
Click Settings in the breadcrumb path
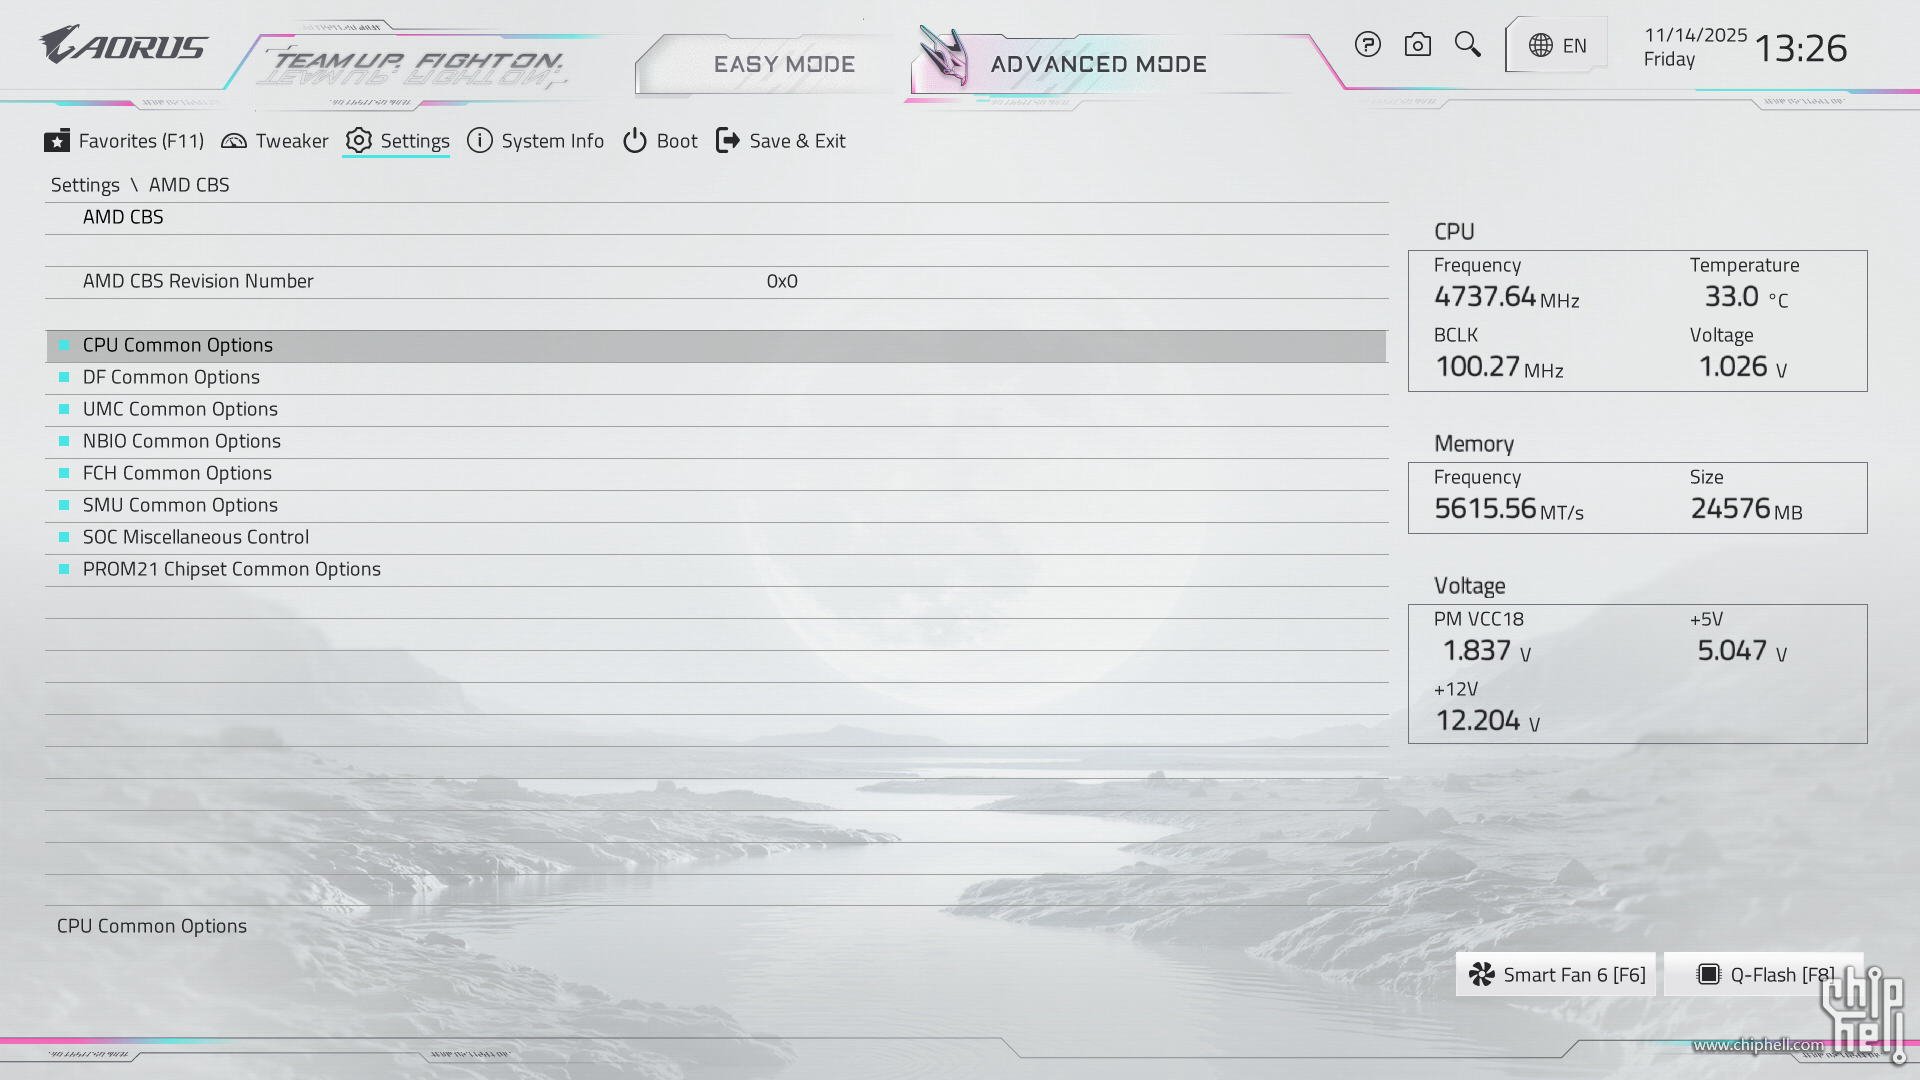point(85,186)
